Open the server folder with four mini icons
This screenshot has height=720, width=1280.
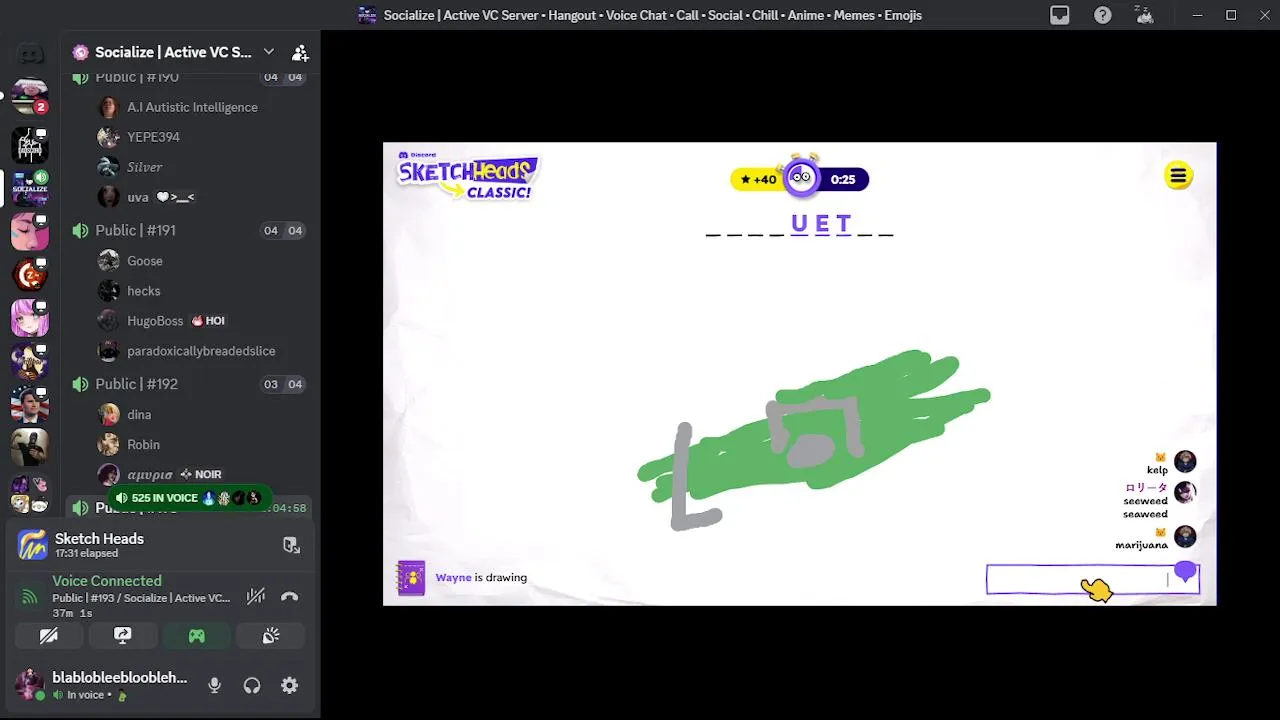30,494
